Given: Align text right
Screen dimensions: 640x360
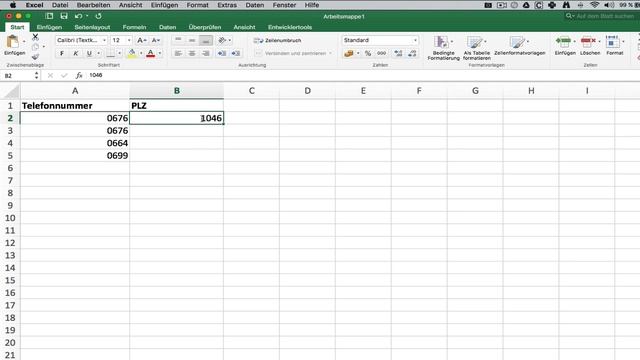Looking at the screenshot, I should (x=206, y=53).
